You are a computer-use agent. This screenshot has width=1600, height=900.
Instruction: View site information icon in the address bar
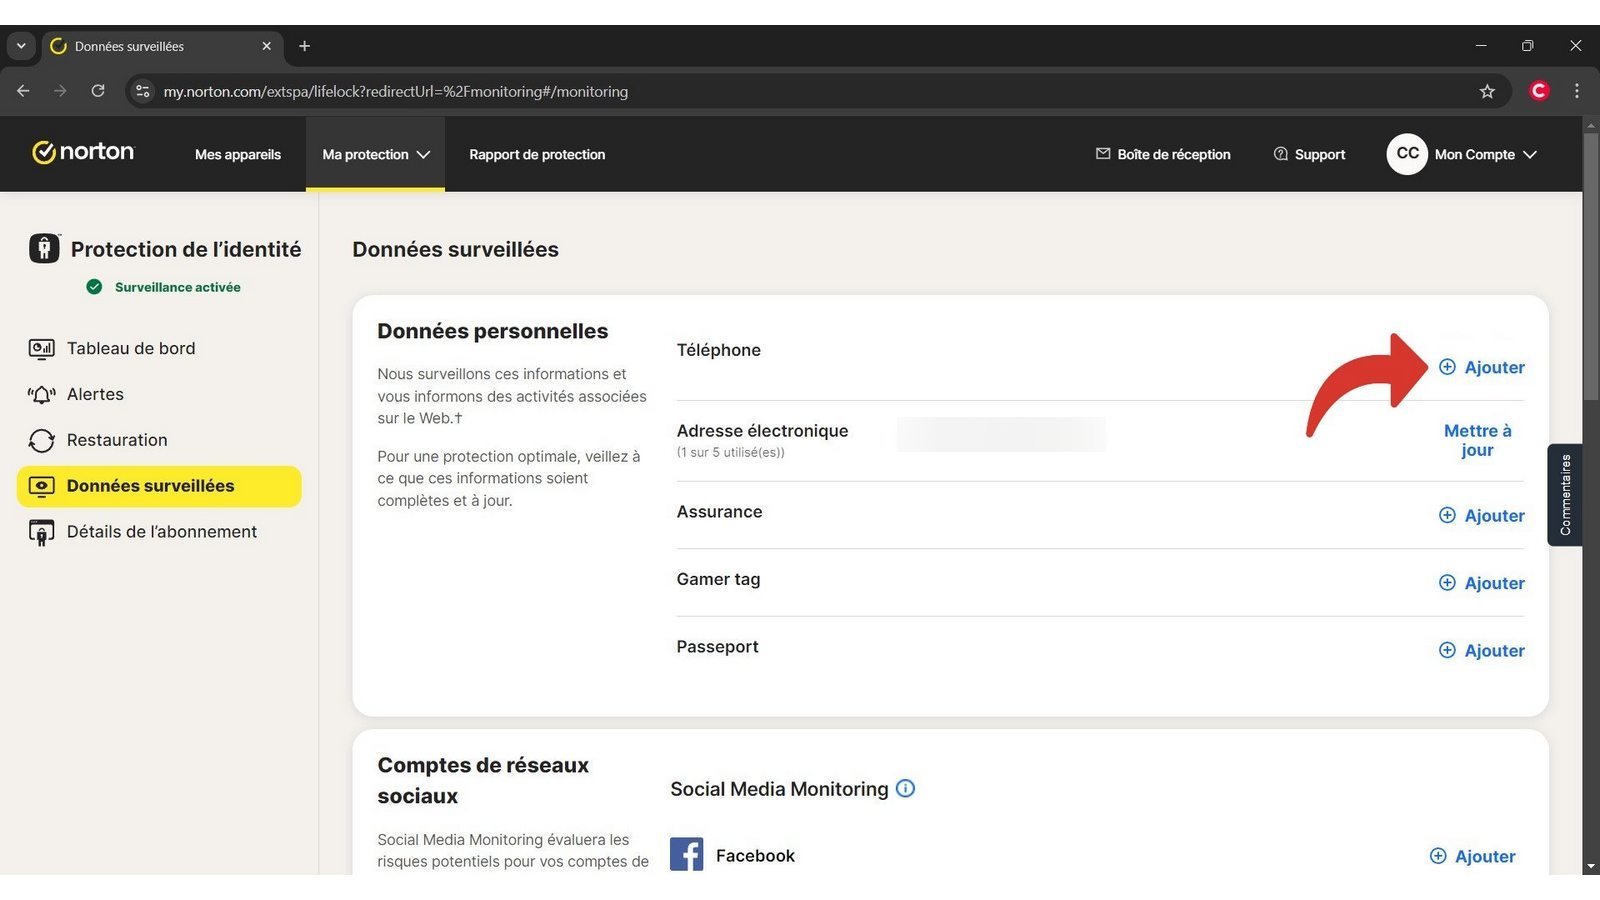coord(143,91)
